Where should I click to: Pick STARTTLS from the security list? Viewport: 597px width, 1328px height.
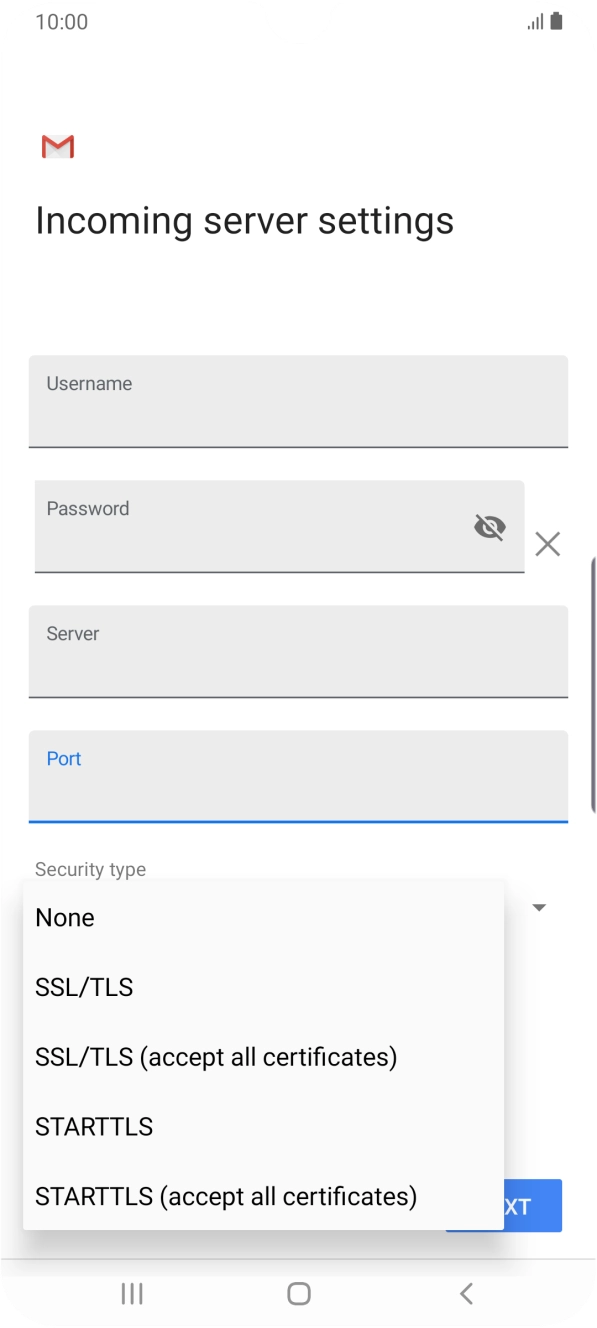pos(93,1126)
